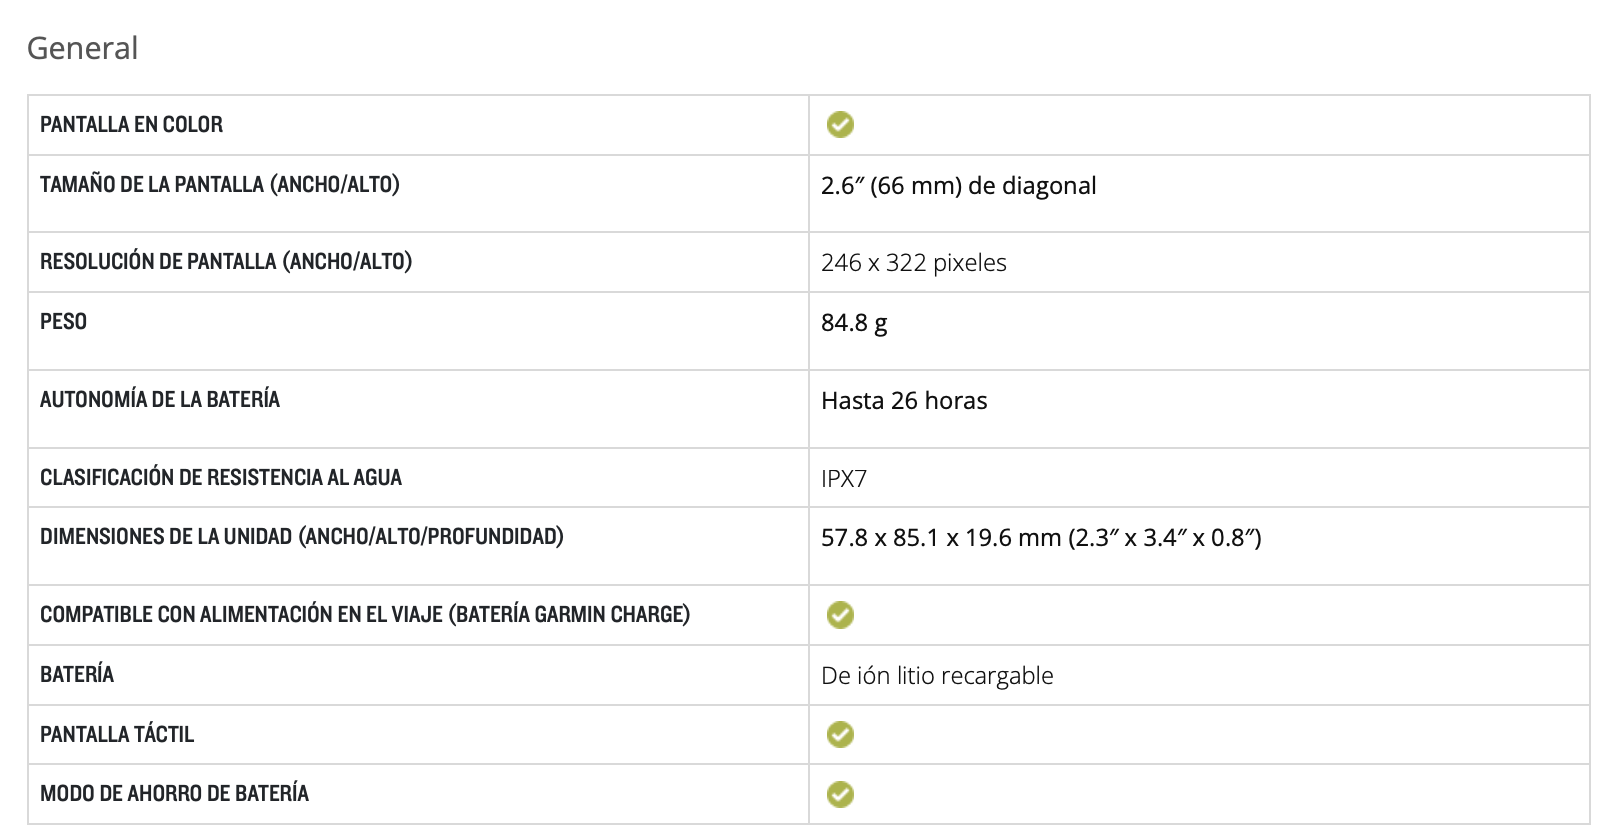Click the Batería row label
The image size is (1610, 840).
(x=76, y=675)
